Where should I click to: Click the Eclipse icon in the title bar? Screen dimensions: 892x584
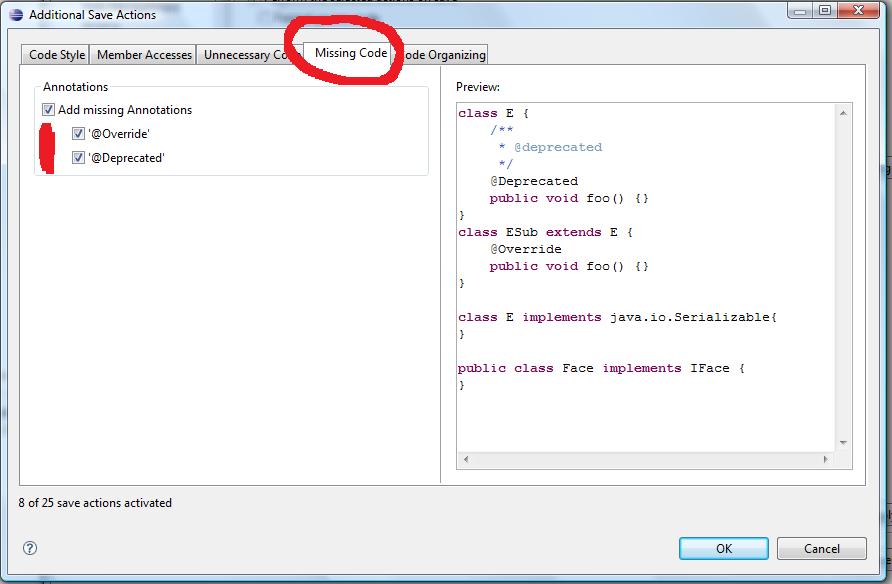pos(16,15)
